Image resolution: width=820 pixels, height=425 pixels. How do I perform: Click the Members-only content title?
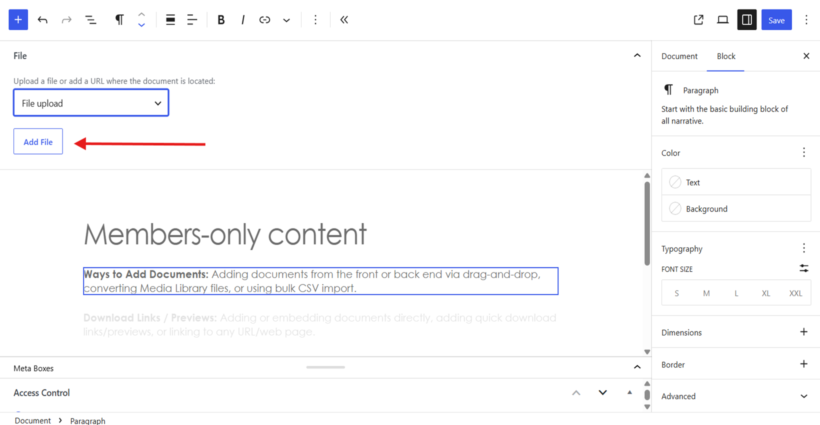pyautogui.click(x=225, y=234)
